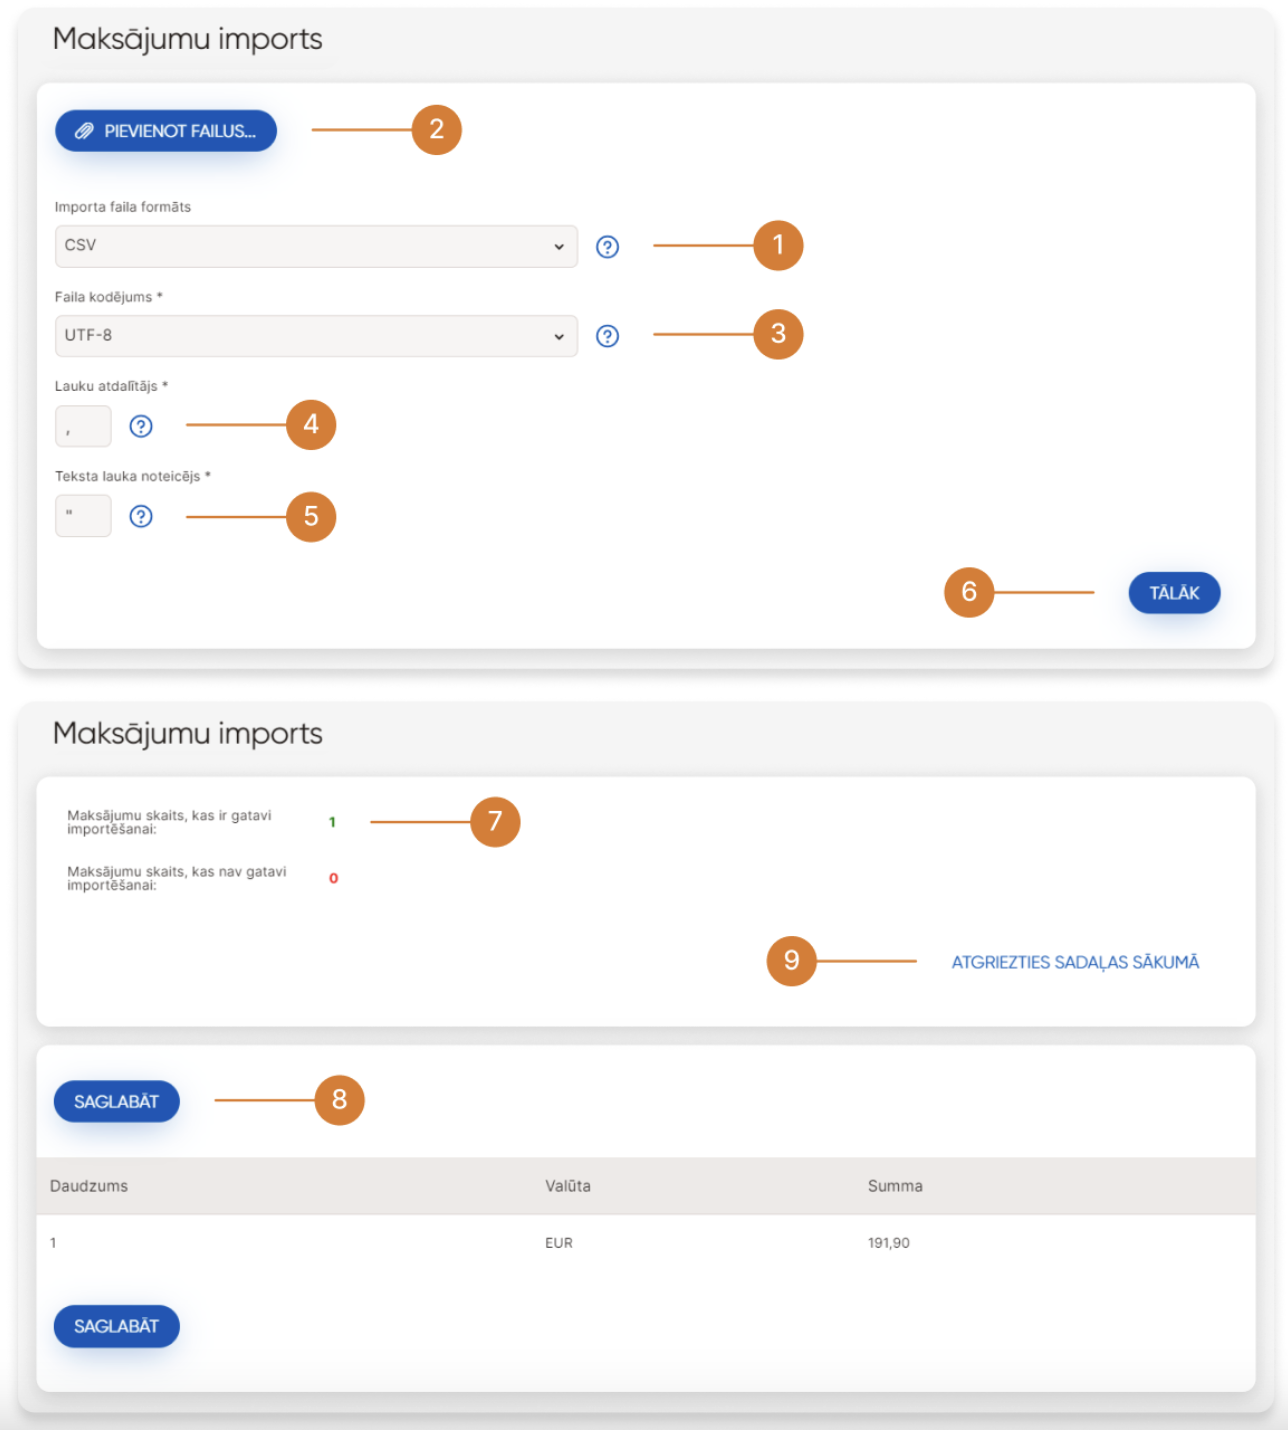Click the lower SAGLABĀT button below table
Screen dimensions: 1288x1430
(x=116, y=1326)
